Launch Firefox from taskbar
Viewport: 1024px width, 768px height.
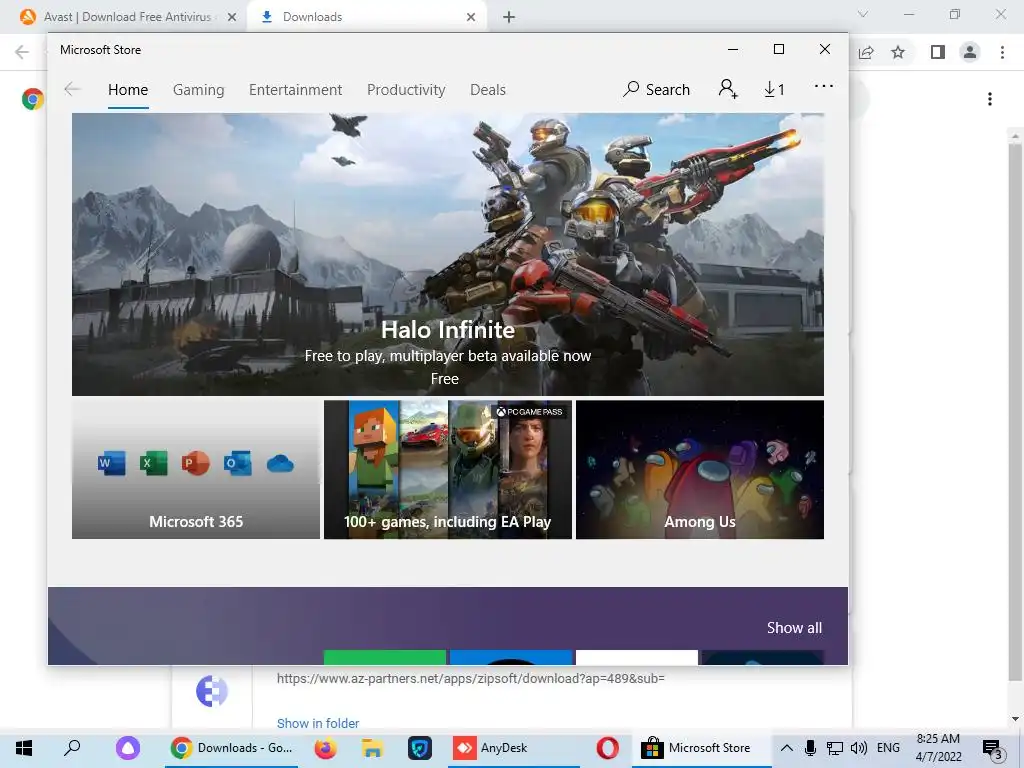coord(325,748)
